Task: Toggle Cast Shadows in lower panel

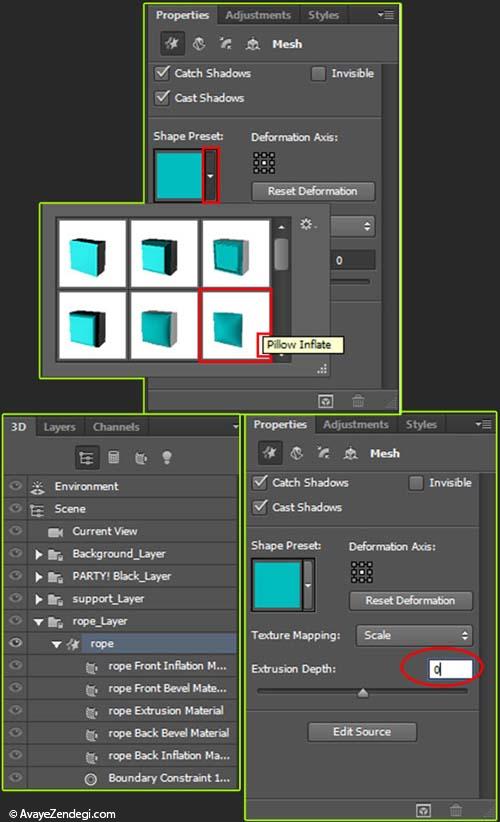Action: (260, 507)
